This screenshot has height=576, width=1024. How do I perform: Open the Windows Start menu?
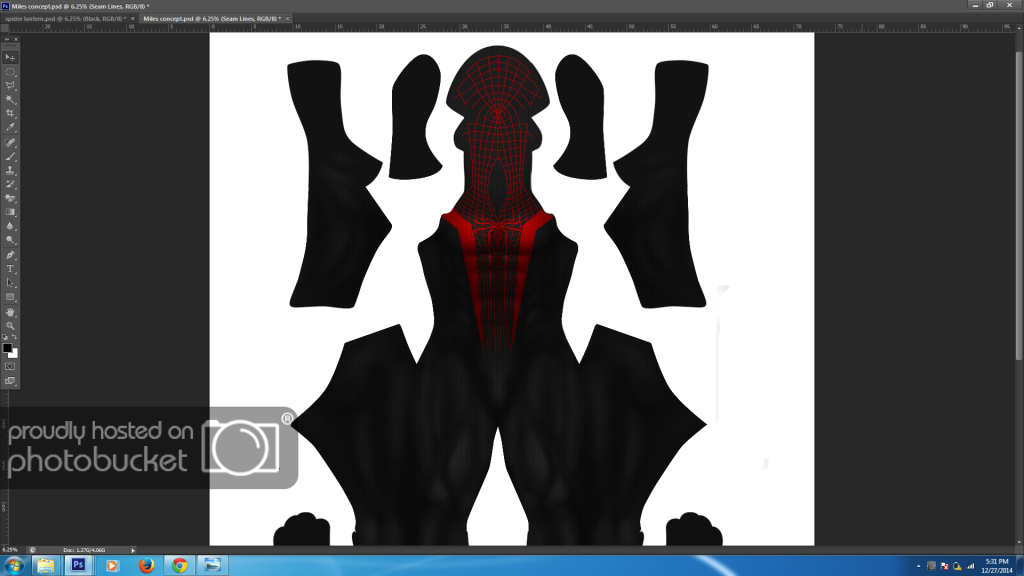click(14, 566)
